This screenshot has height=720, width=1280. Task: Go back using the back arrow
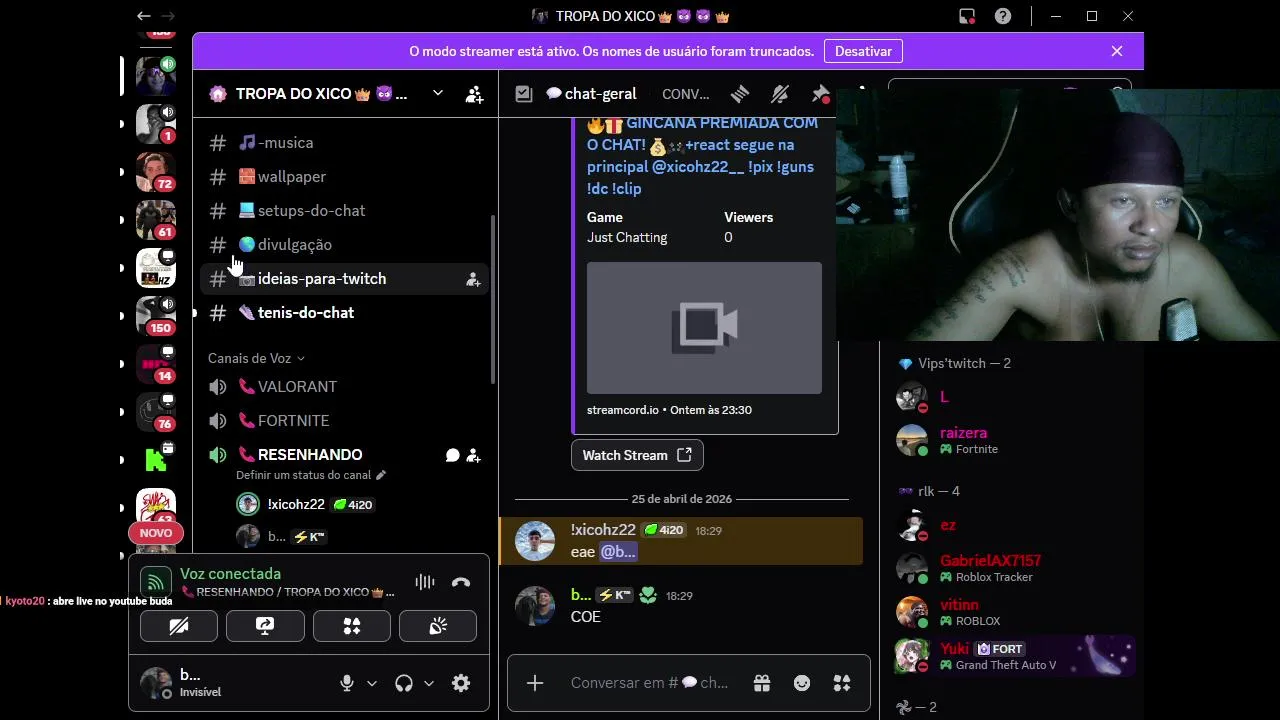click(144, 16)
